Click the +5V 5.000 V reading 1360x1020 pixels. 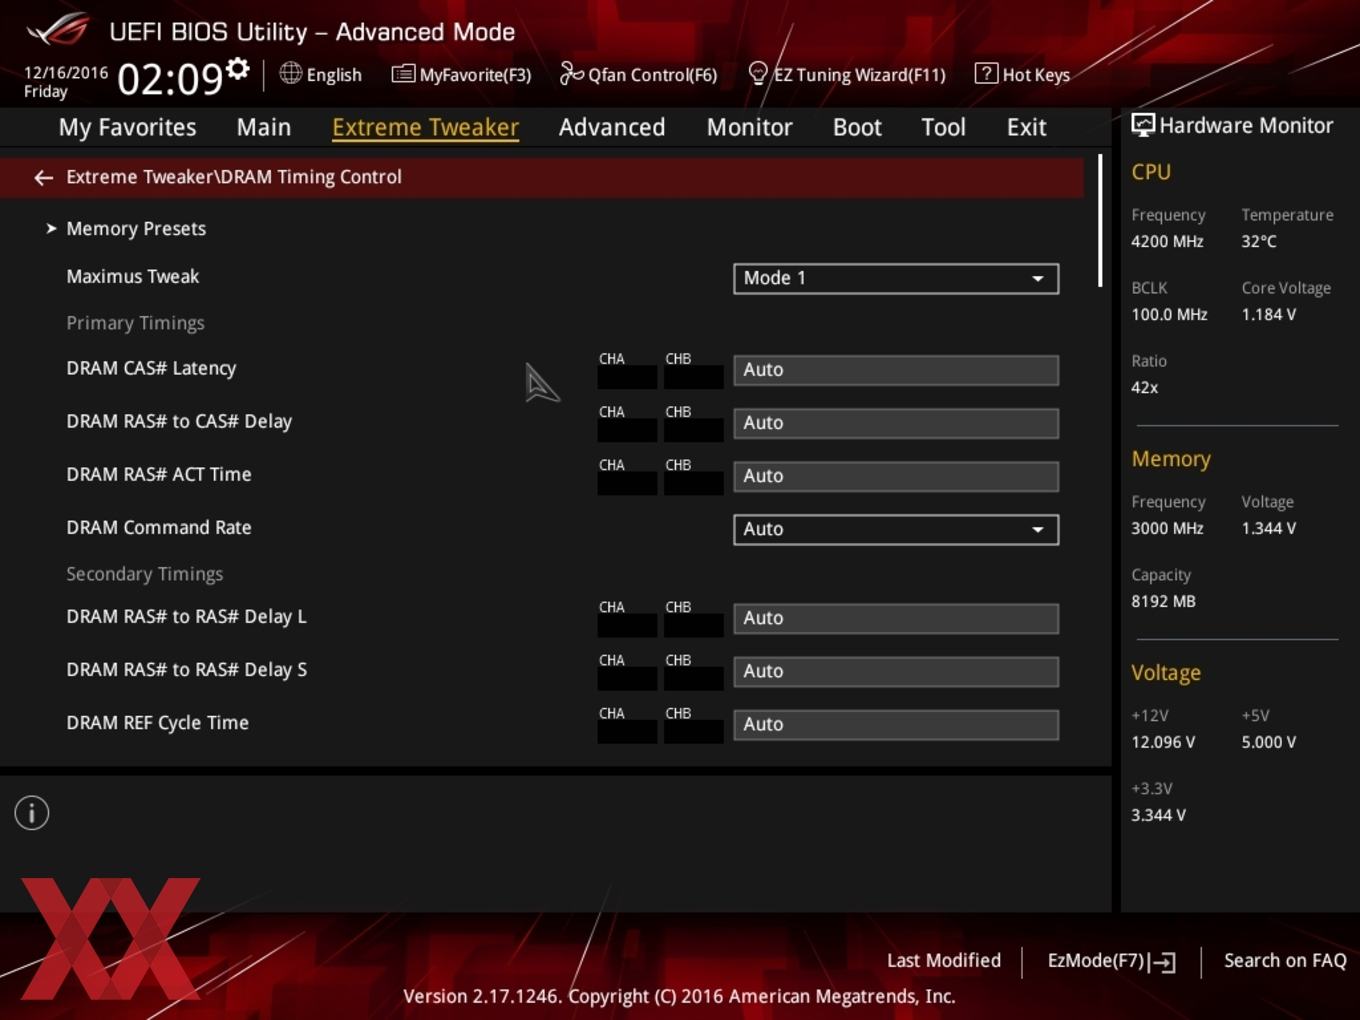(1269, 742)
